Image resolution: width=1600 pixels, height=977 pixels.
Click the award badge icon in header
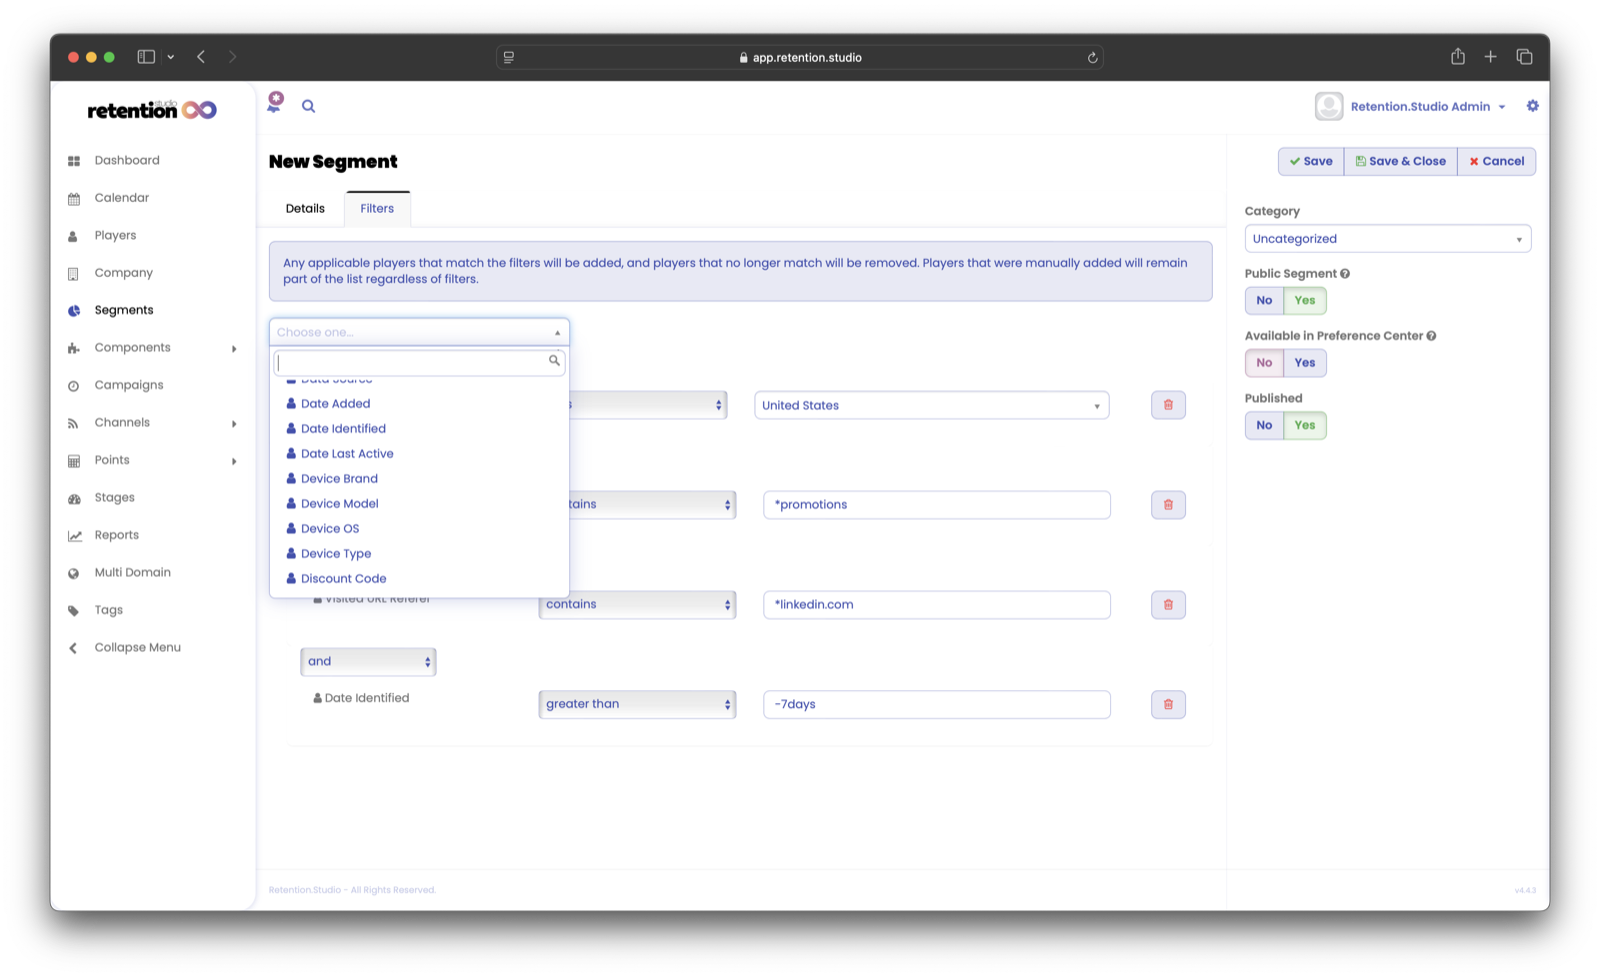click(275, 102)
